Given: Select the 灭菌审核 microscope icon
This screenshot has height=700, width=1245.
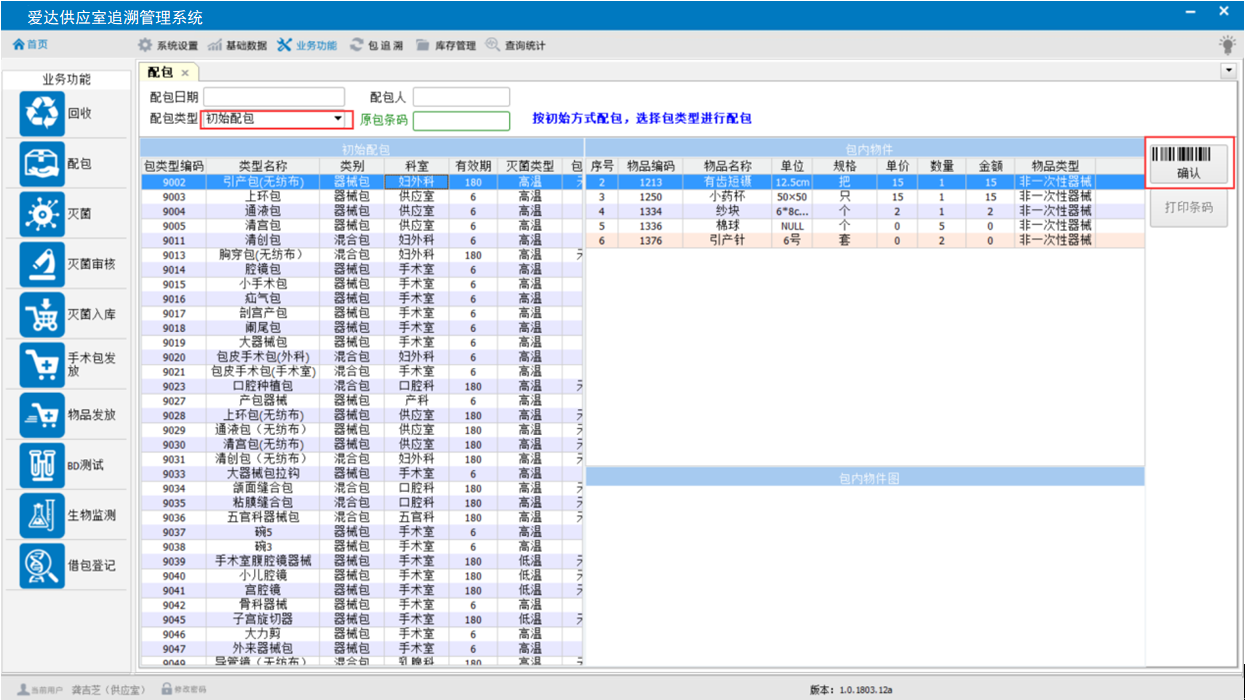Looking at the screenshot, I should coord(42,264).
